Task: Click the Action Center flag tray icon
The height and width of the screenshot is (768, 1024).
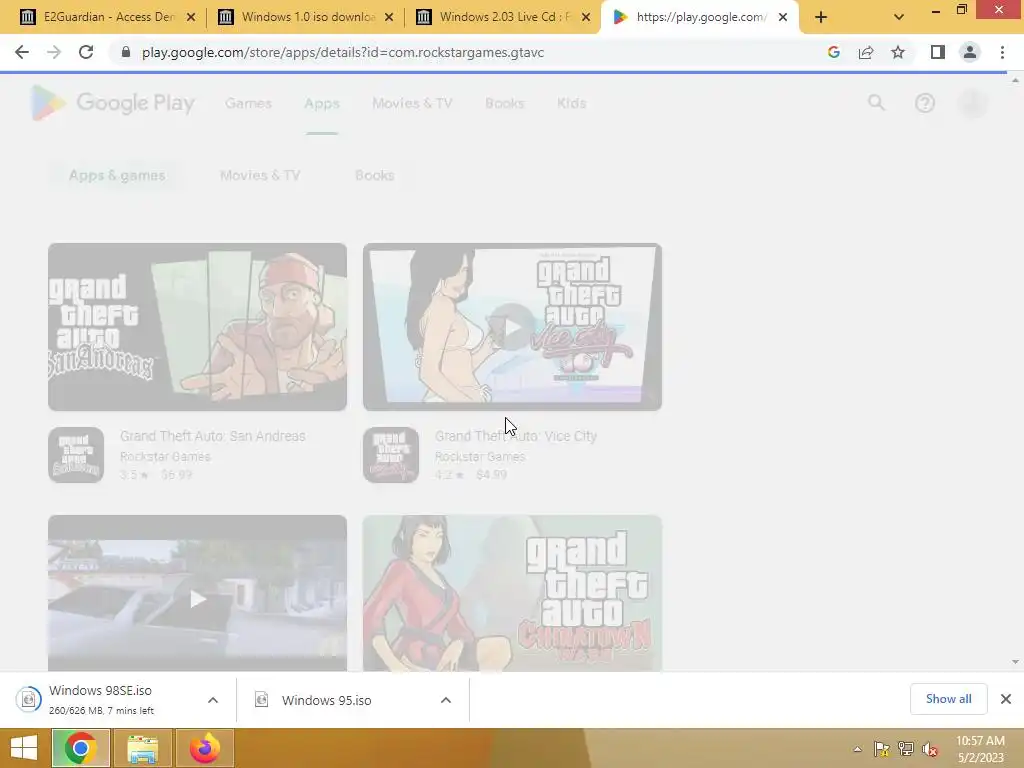Action: [882, 749]
